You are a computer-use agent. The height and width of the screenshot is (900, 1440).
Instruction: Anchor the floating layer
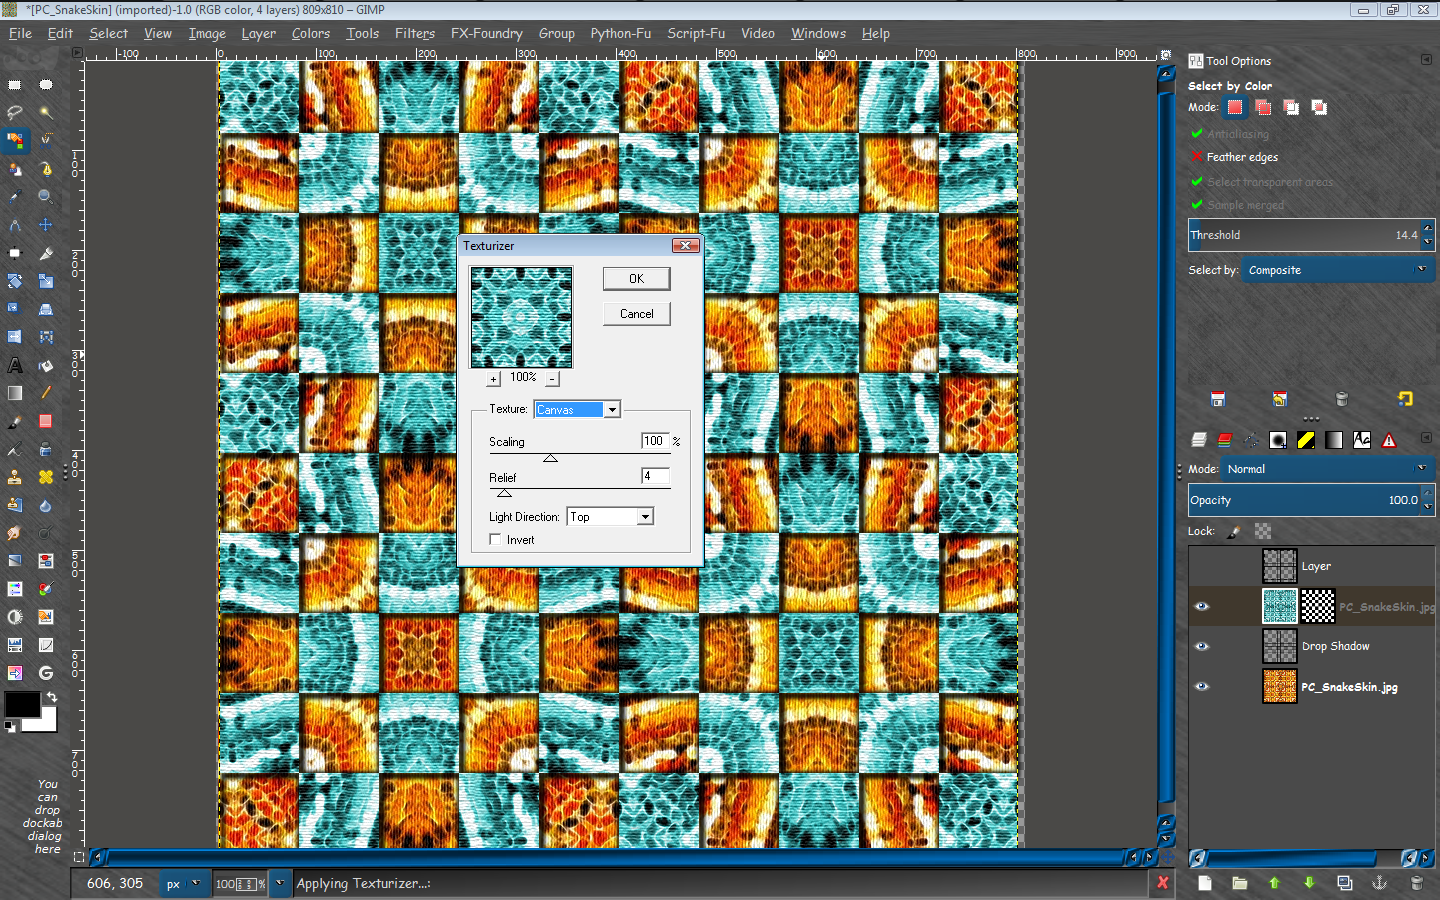(x=1379, y=883)
